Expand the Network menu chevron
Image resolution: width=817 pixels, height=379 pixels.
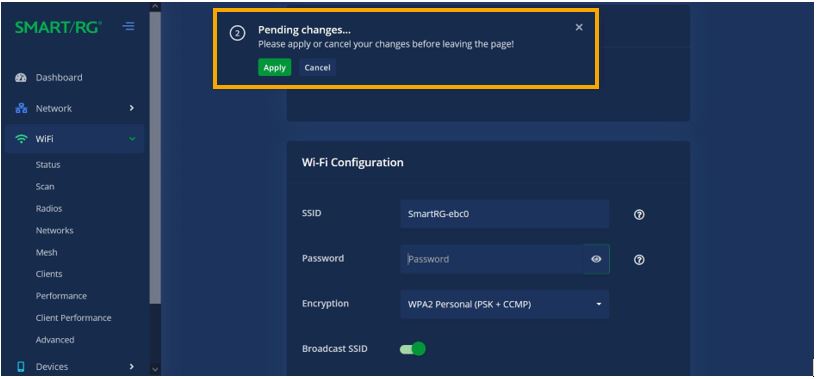131,108
